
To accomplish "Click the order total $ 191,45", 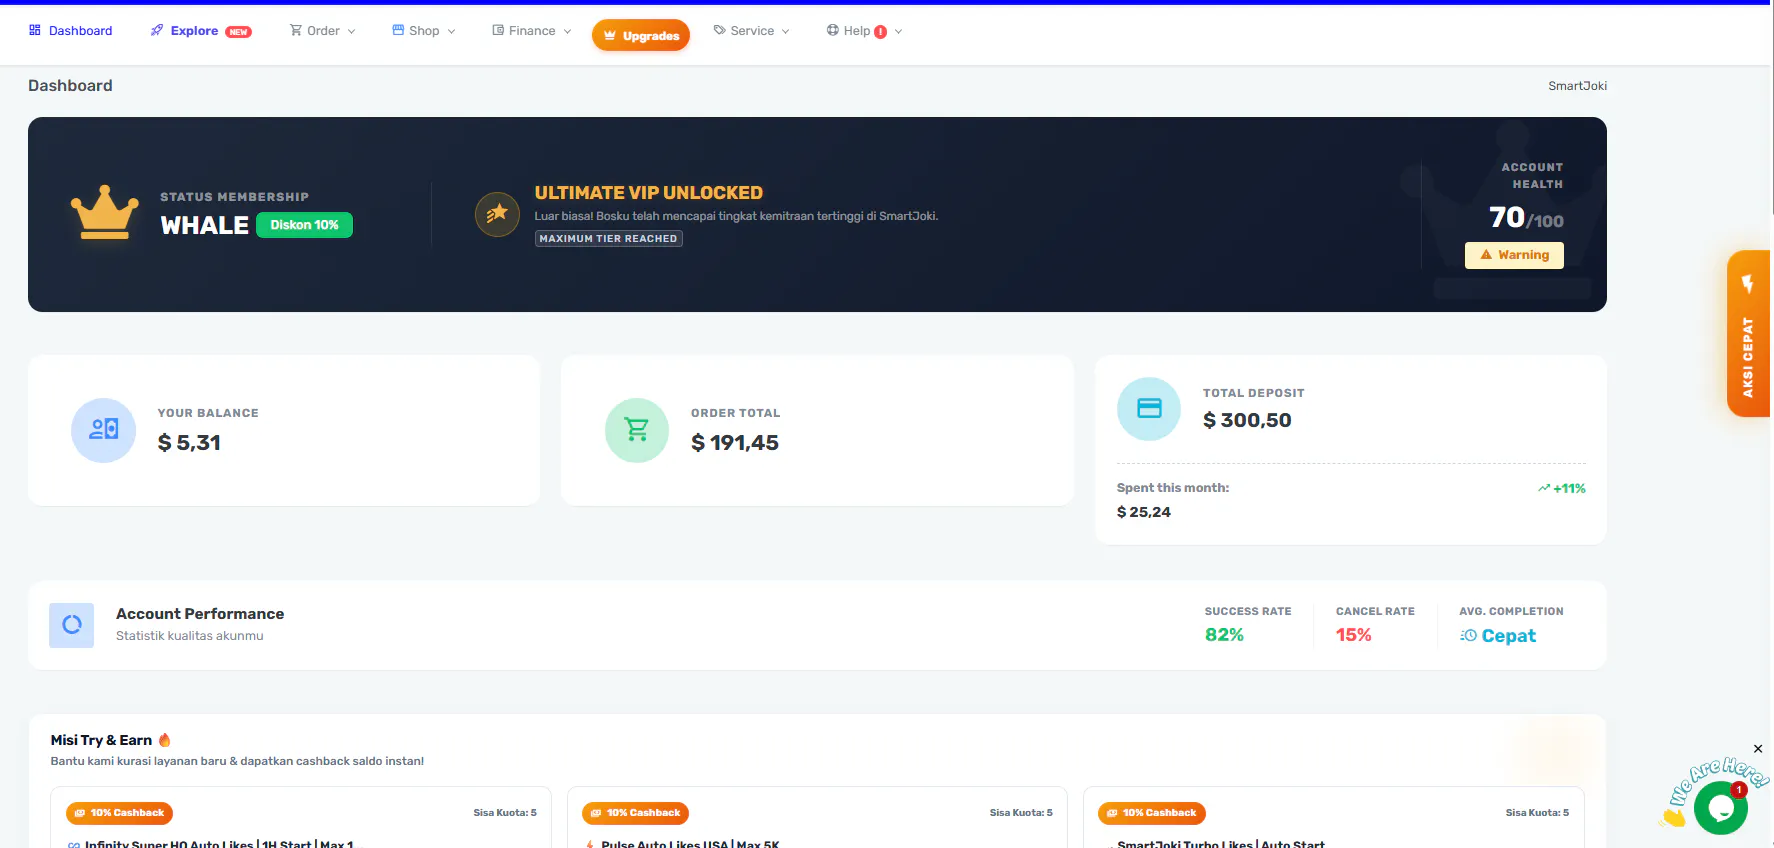I will [x=735, y=443].
